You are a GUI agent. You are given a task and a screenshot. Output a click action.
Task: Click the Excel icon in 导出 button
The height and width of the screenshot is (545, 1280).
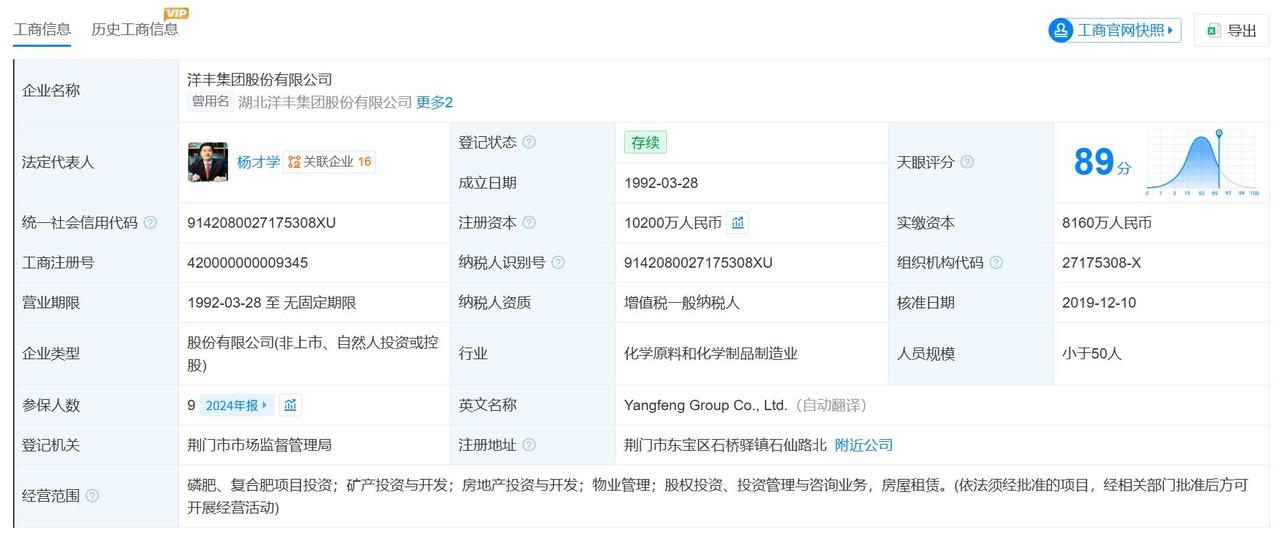[x=1213, y=31]
